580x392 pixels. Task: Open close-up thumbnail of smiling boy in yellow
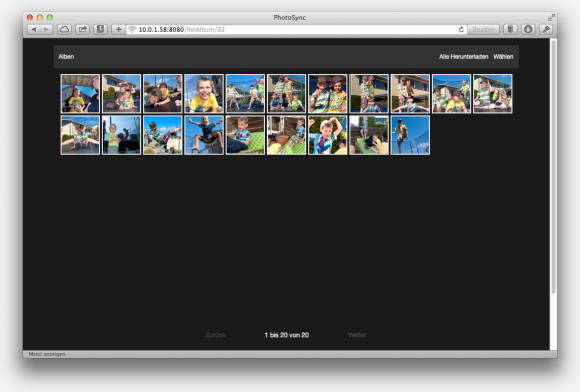[204, 94]
